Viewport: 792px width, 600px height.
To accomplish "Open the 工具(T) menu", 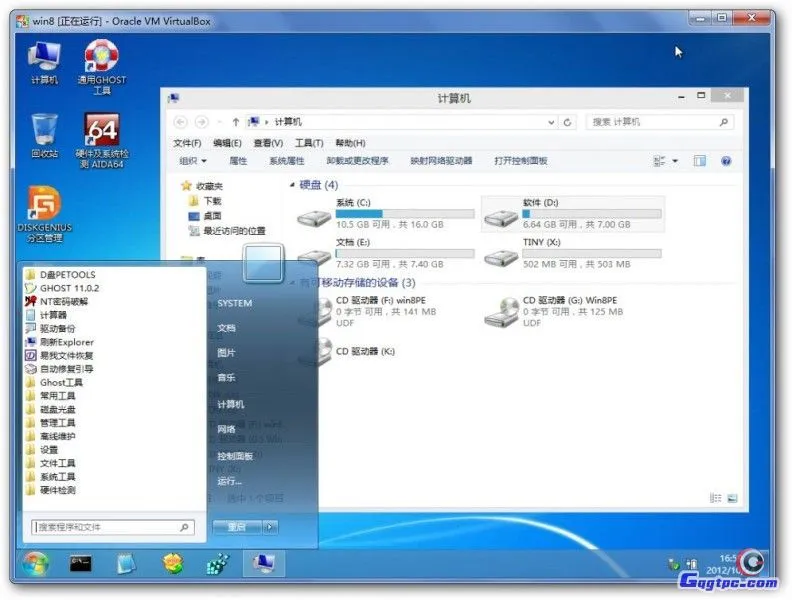I will [x=309, y=143].
